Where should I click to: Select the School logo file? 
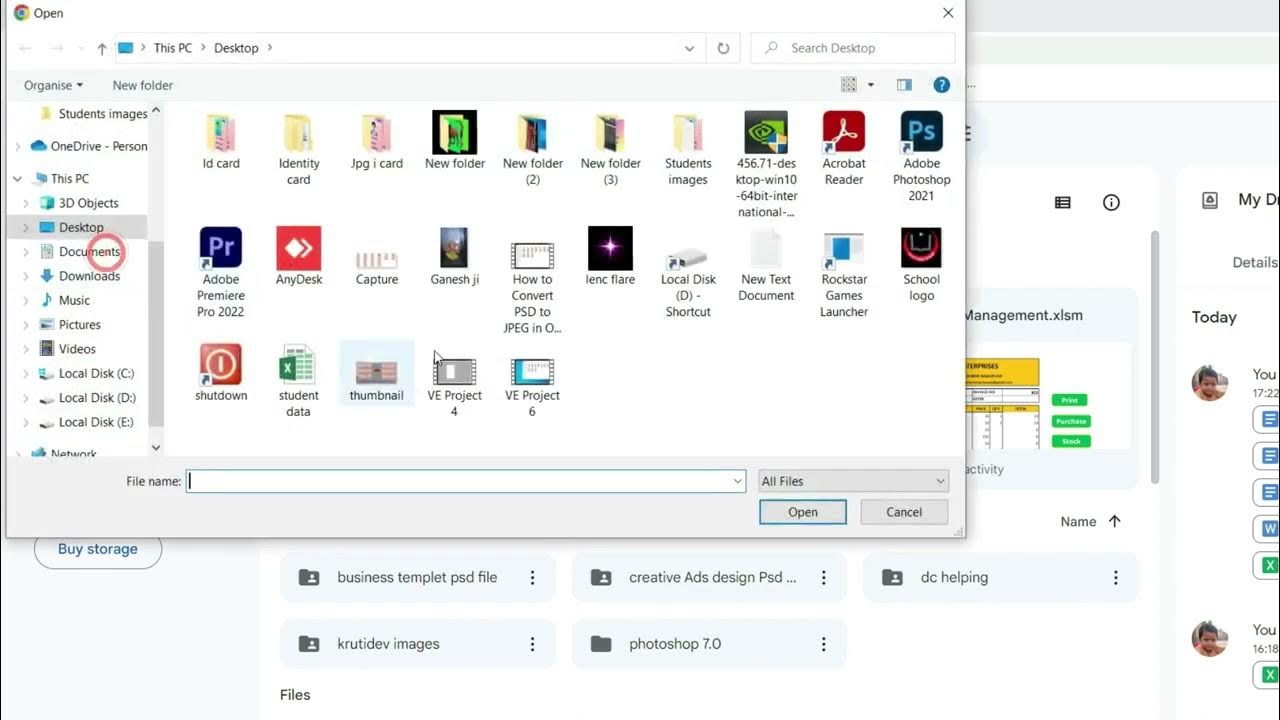[922, 265]
